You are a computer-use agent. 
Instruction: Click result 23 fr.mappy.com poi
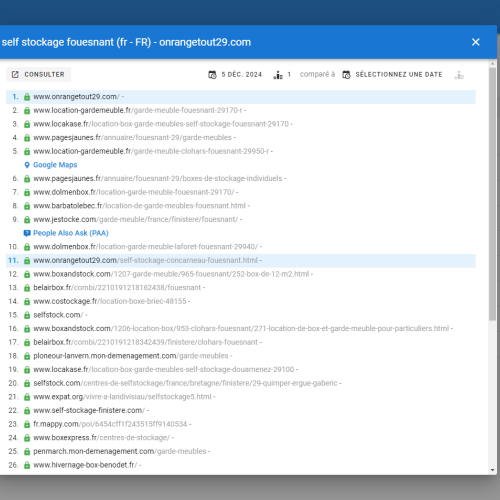tap(110, 424)
